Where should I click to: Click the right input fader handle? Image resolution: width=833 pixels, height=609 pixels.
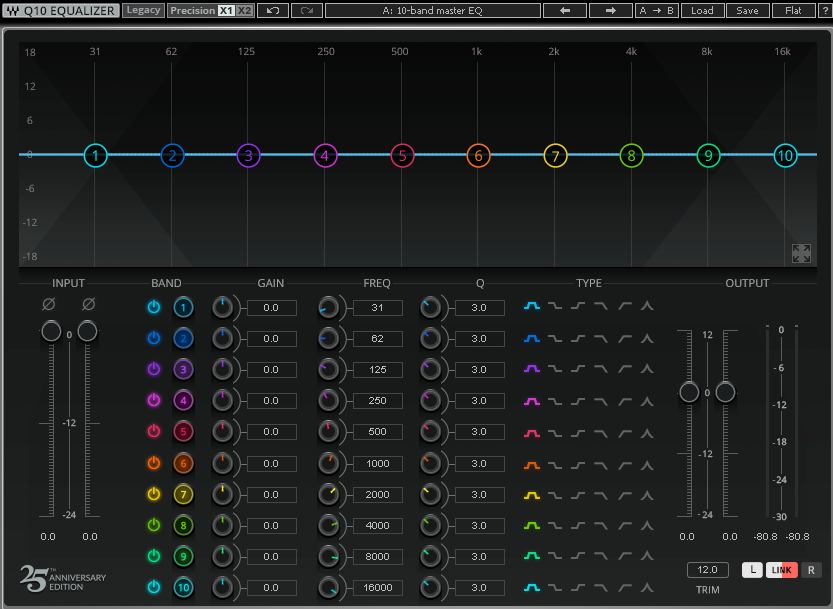[x=87, y=331]
